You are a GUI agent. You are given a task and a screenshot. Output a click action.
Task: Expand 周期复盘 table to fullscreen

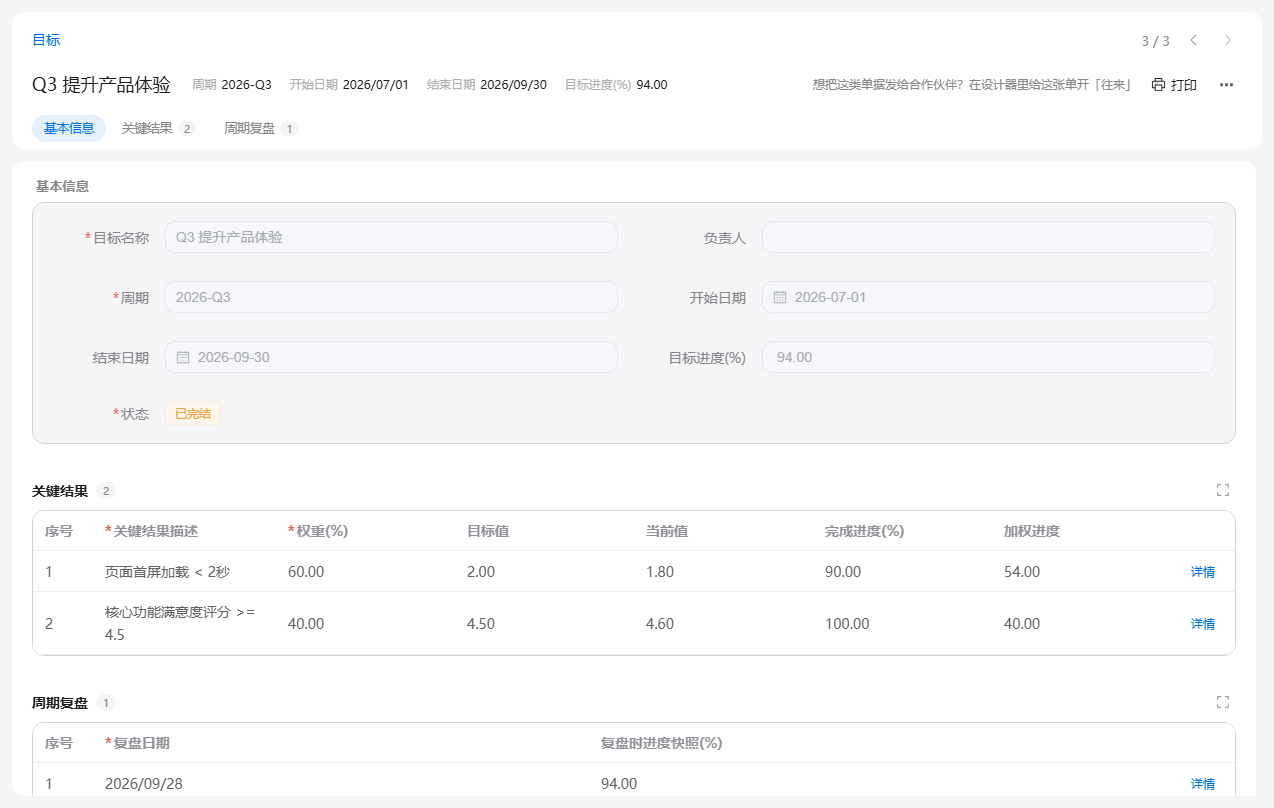click(x=1222, y=702)
